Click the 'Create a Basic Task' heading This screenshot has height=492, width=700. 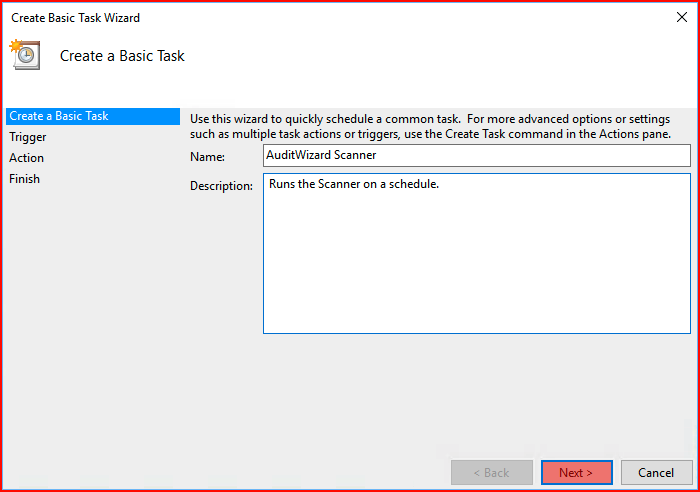tap(122, 56)
